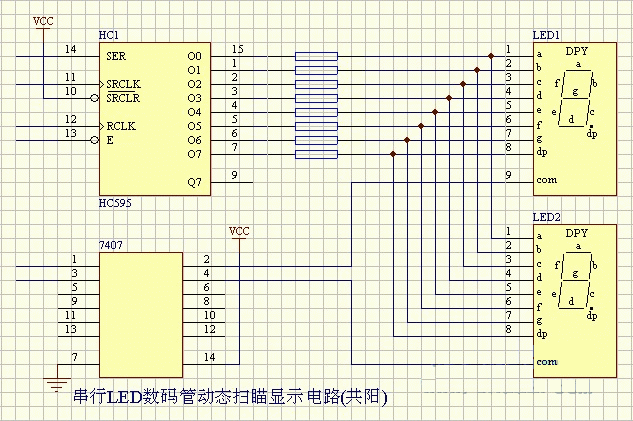Select the com pin of LED1

[547, 180]
